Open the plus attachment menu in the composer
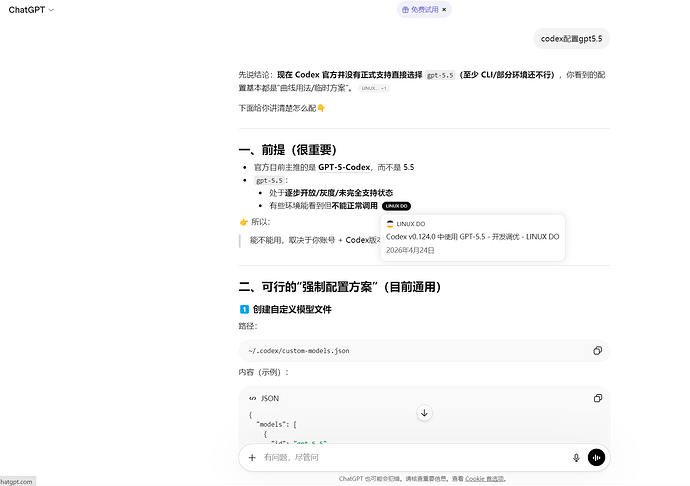Screen dimensions: 690x486 pyautogui.click(x=252, y=458)
